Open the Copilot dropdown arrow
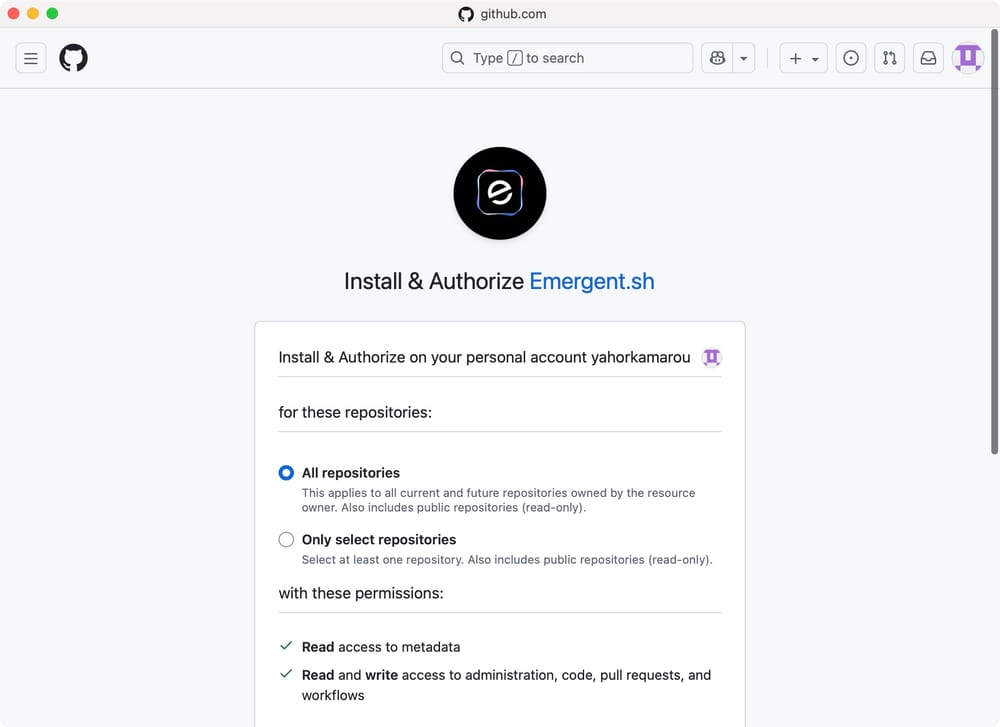Viewport: 1000px width, 727px height. pyautogui.click(x=742, y=57)
